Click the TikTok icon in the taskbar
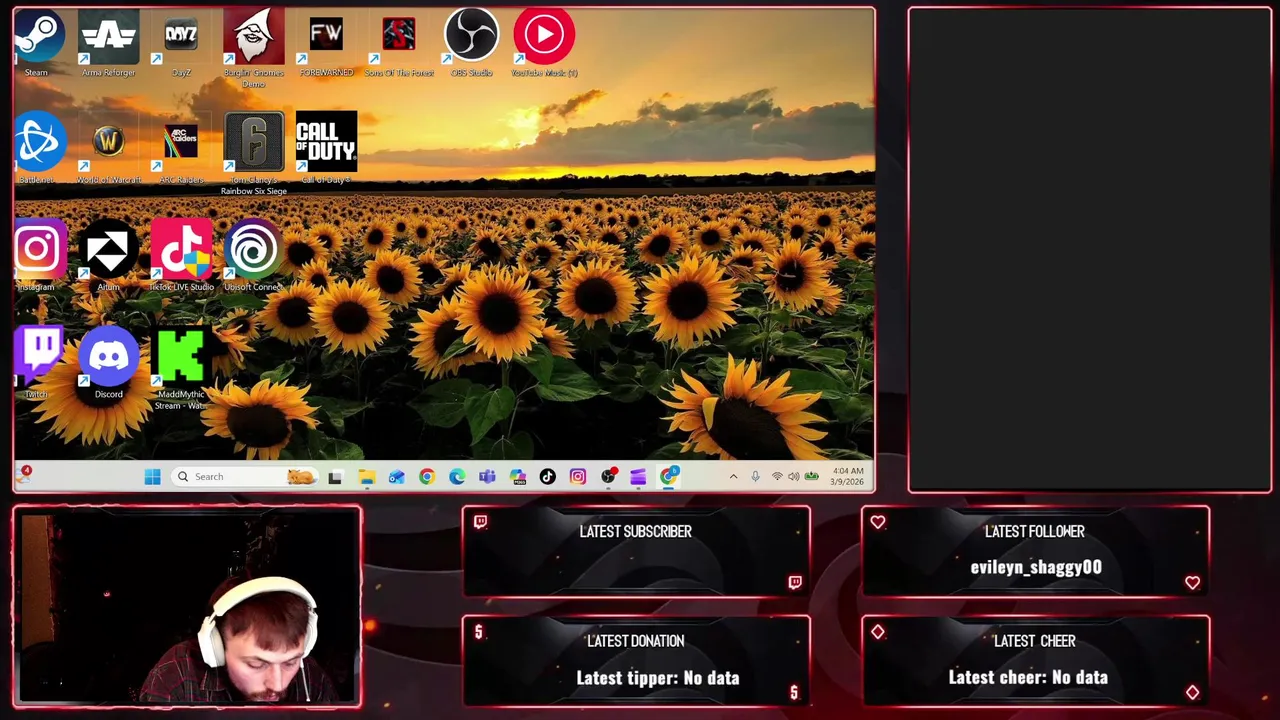The image size is (1280, 720). tap(547, 477)
